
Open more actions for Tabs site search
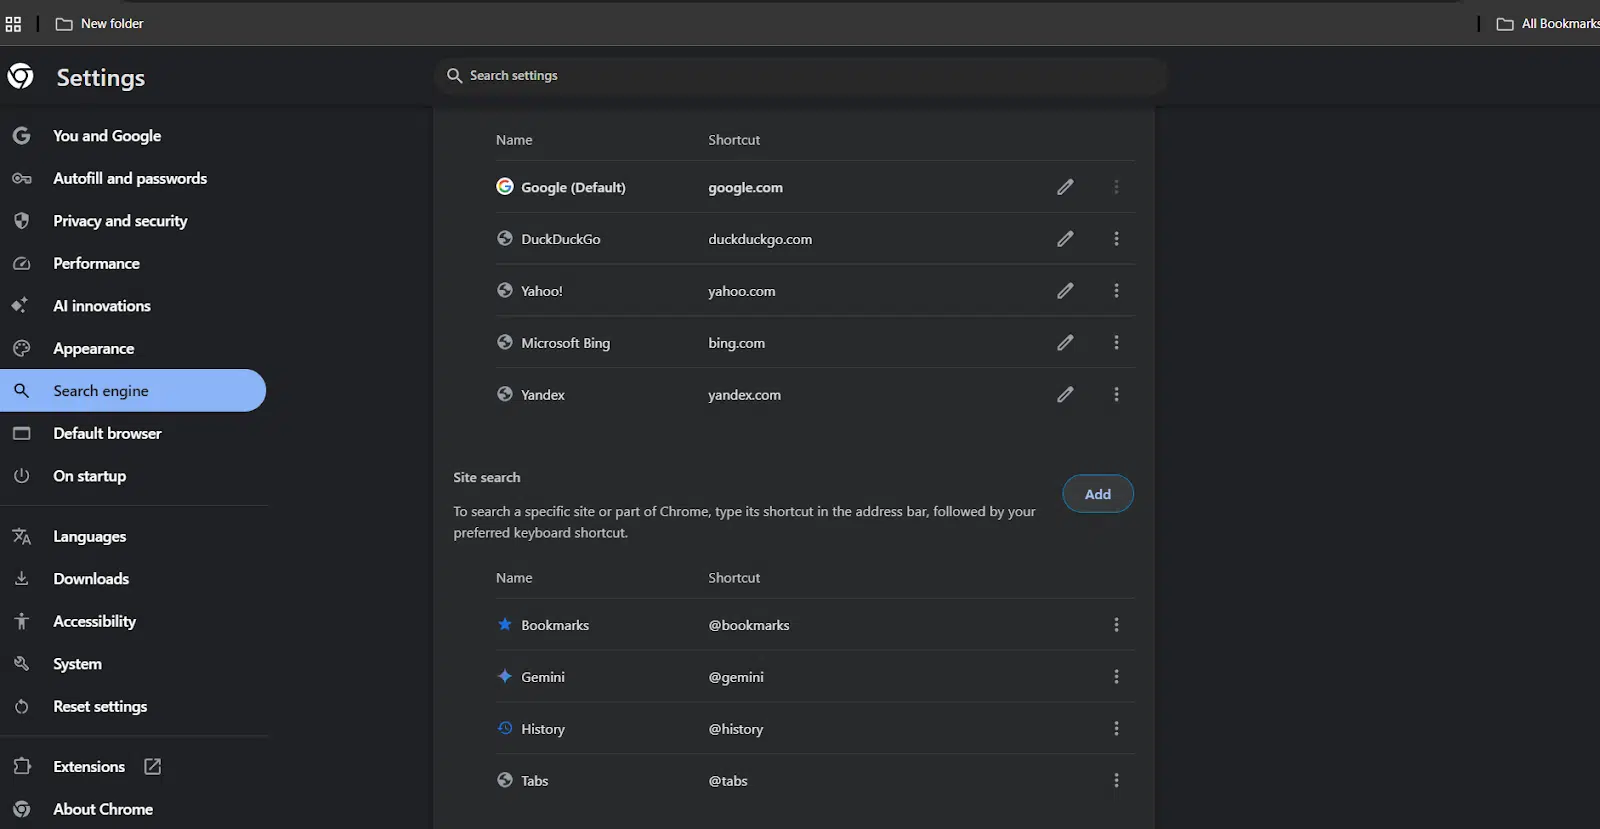(1116, 781)
